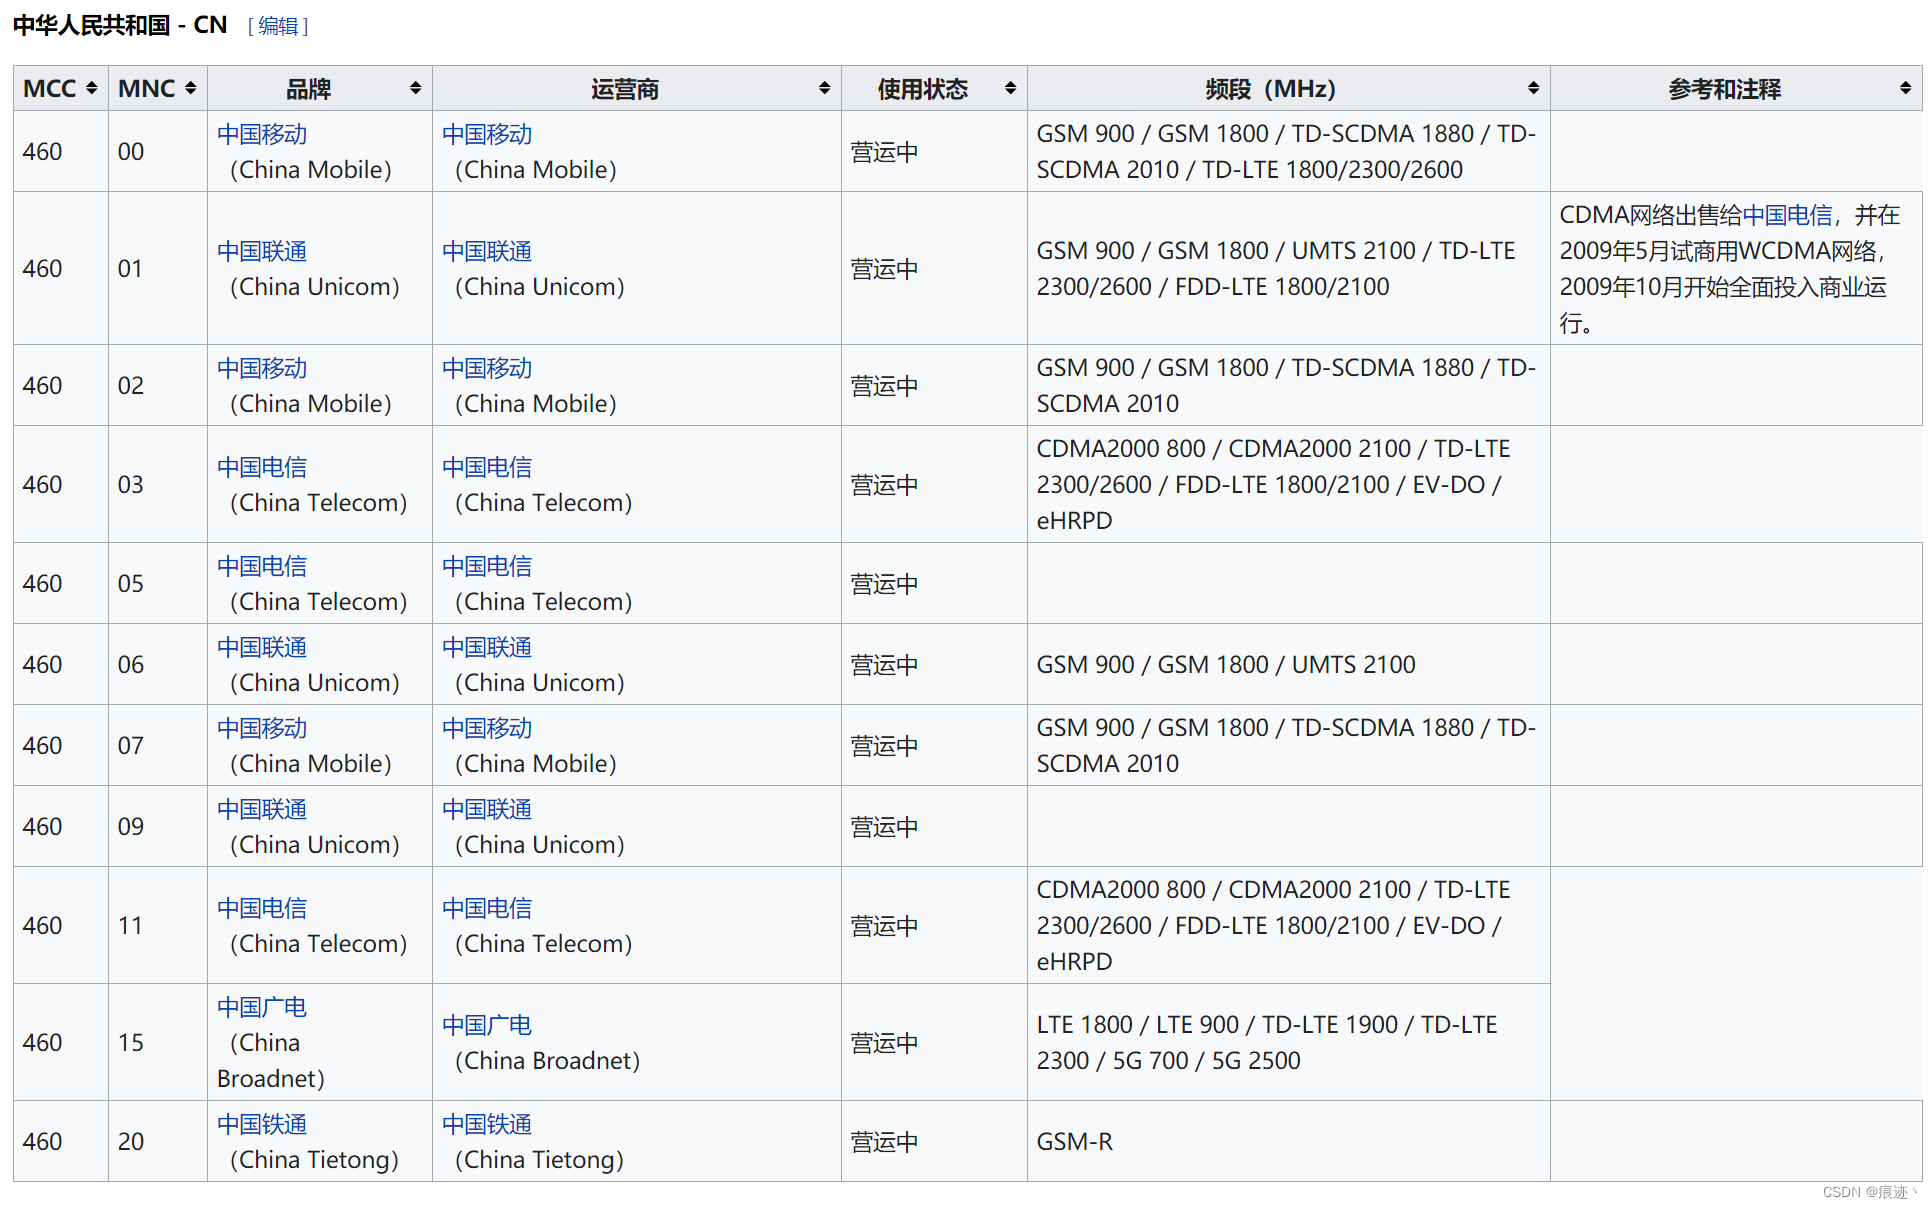Click the 运营商 column sort arrows
Screen dimensions: 1932x1208
tap(823, 88)
